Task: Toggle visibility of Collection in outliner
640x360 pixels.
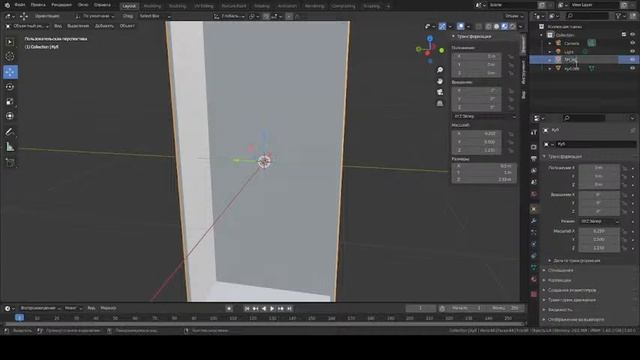Action: click(632, 35)
